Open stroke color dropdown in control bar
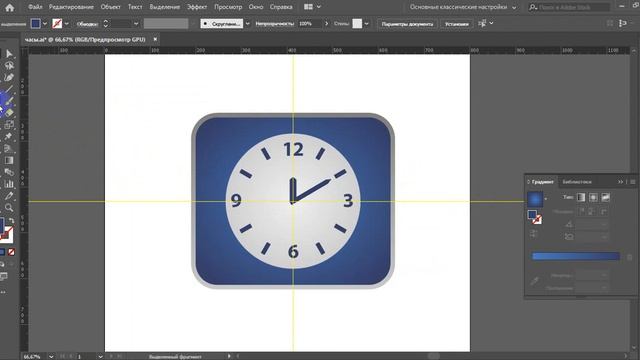The width and height of the screenshot is (640, 360). 67,24
